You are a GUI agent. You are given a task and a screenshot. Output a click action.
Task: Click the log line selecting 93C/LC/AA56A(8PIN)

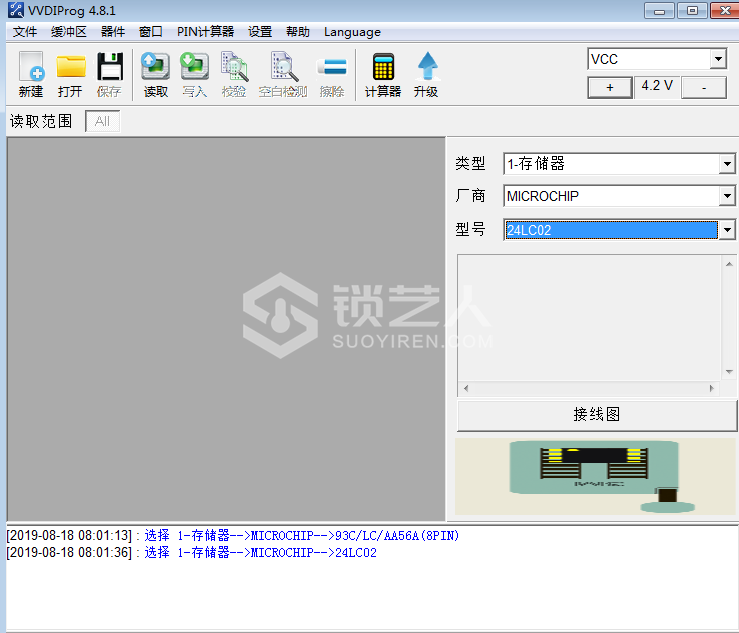233,535
